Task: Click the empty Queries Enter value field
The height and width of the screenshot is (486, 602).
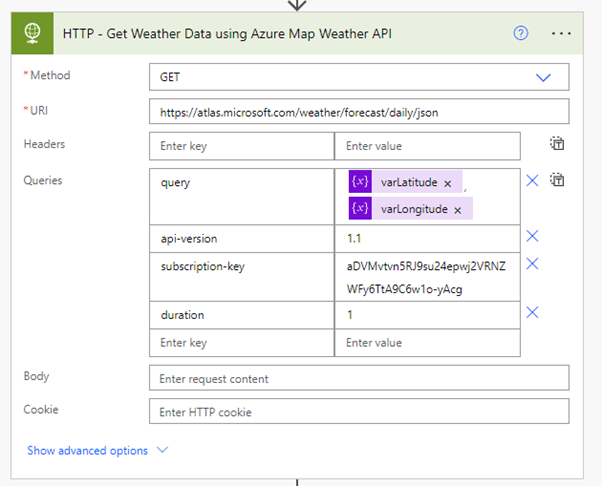Action: point(427,342)
